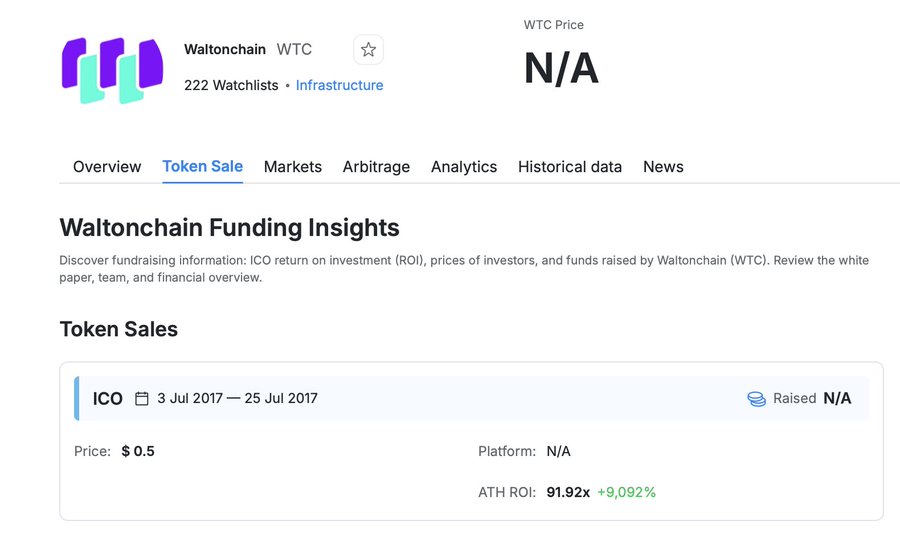Click the 'Token Sales' section heading
This screenshot has height=537, width=900.
pyautogui.click(x=119, y=329)
